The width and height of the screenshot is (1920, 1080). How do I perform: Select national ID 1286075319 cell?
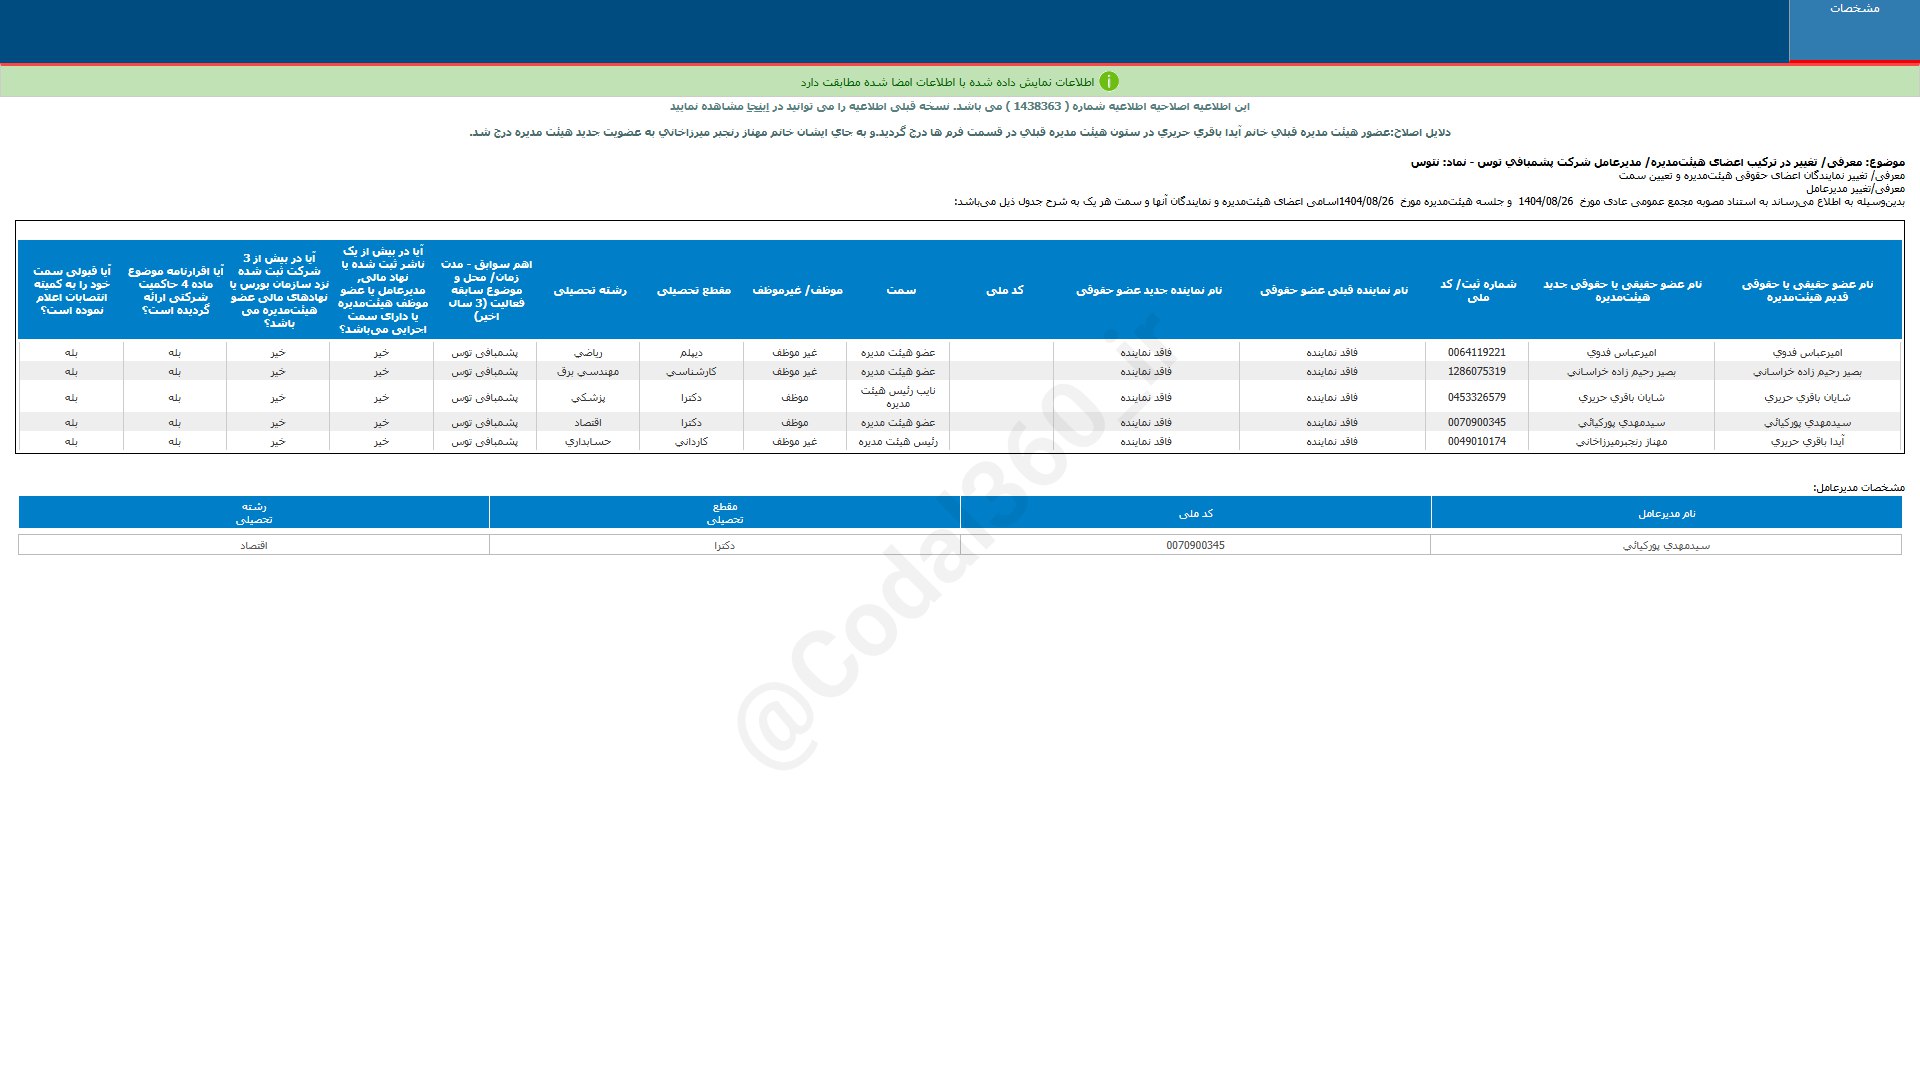click(x=1476, y=372)
